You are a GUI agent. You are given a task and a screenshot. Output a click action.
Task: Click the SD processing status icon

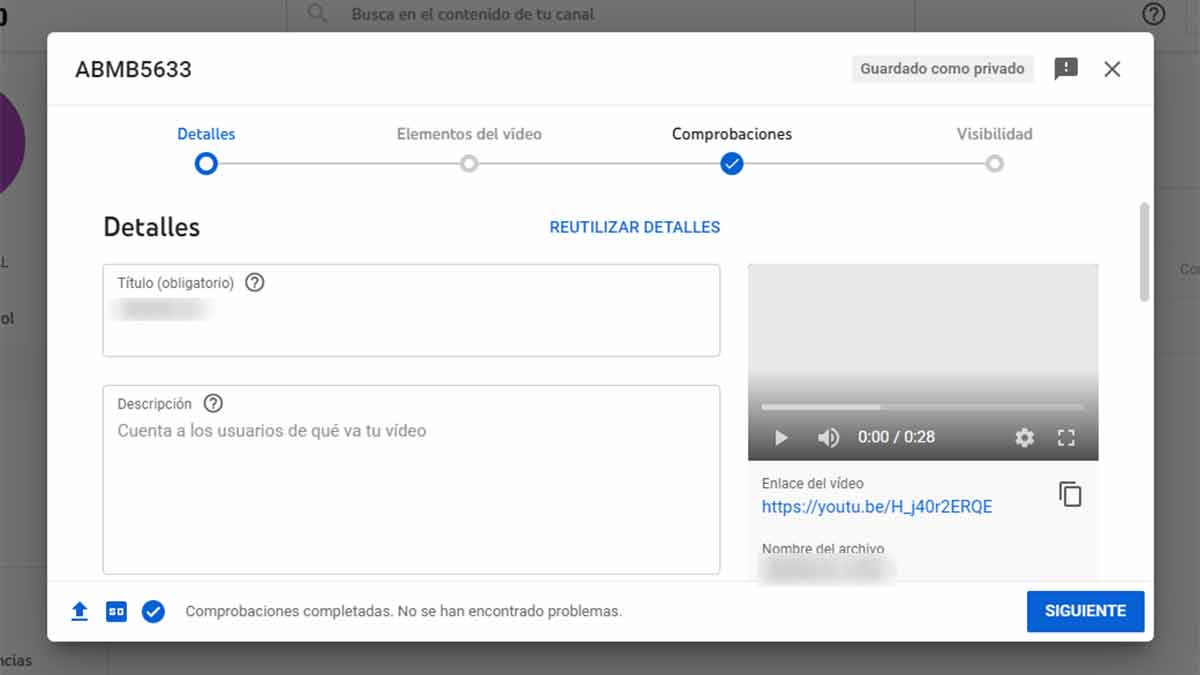click(116, 611)
